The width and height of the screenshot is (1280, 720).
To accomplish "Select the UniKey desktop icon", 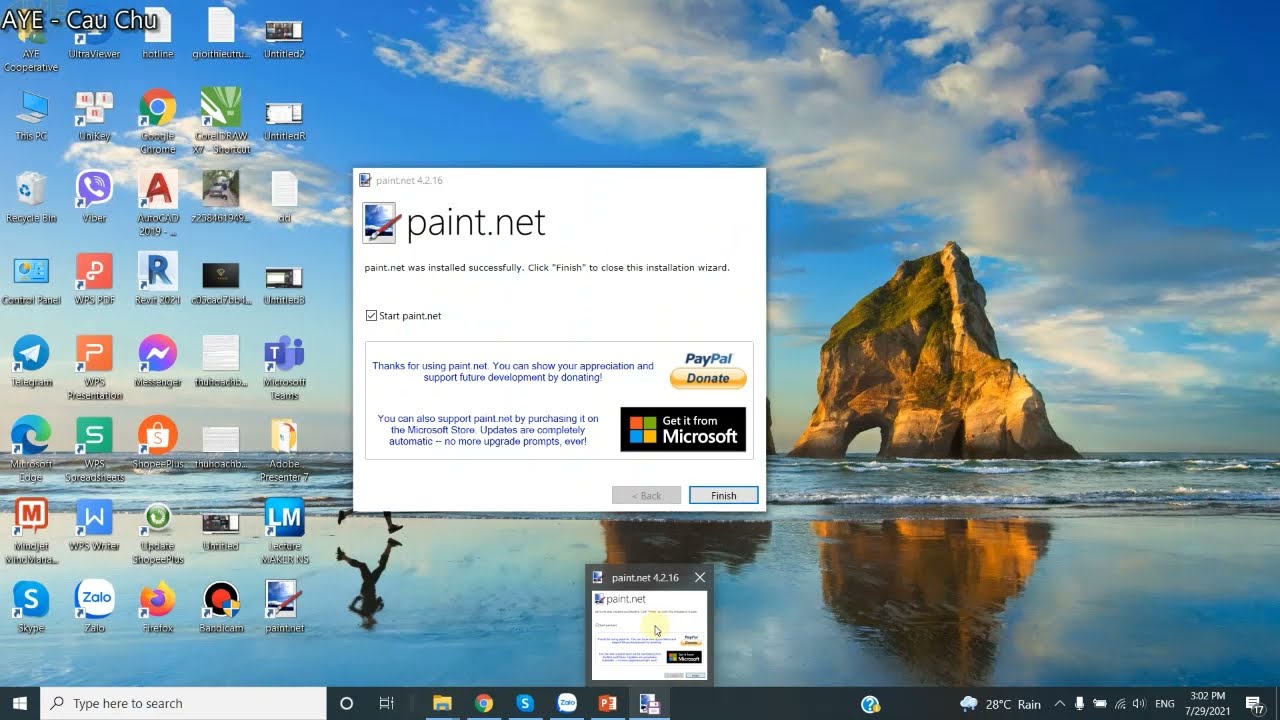I will (x=94, y=116).
